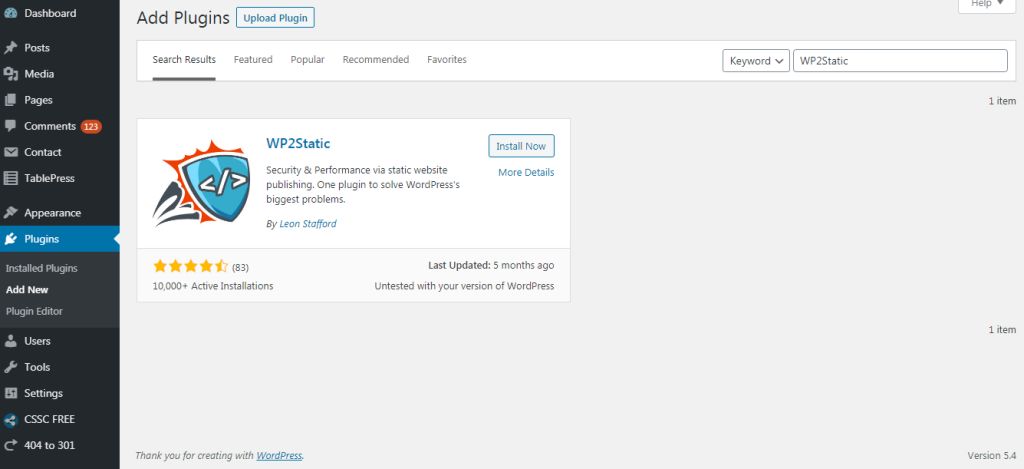Viewport: 1024px width, 469px height.
Task: Click the plugin search field containing WP2Static
Action: click(900, 61)
